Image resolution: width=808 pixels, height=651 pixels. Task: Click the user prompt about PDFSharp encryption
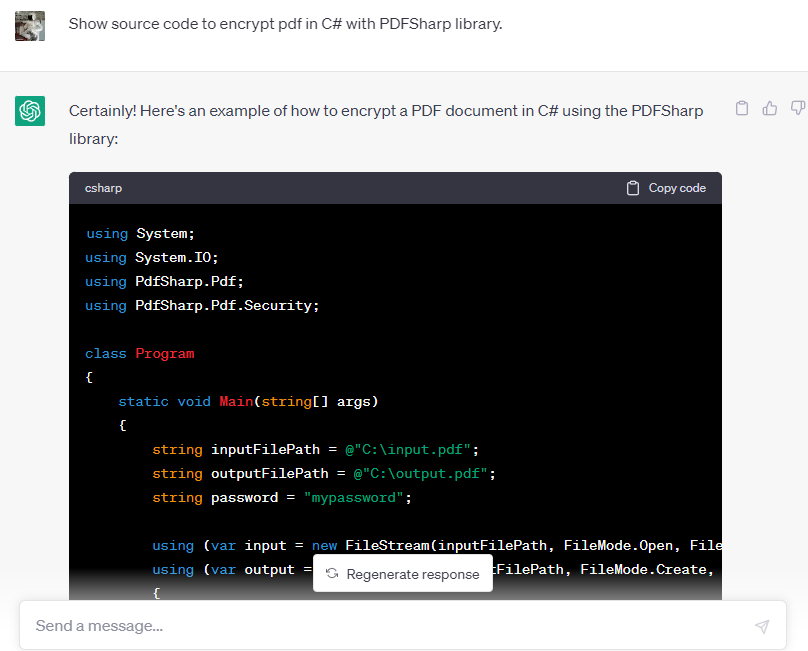pos(285,24)
